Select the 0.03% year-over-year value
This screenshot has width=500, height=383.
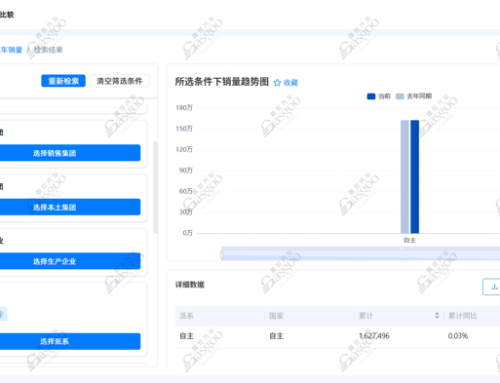point(458,336)
